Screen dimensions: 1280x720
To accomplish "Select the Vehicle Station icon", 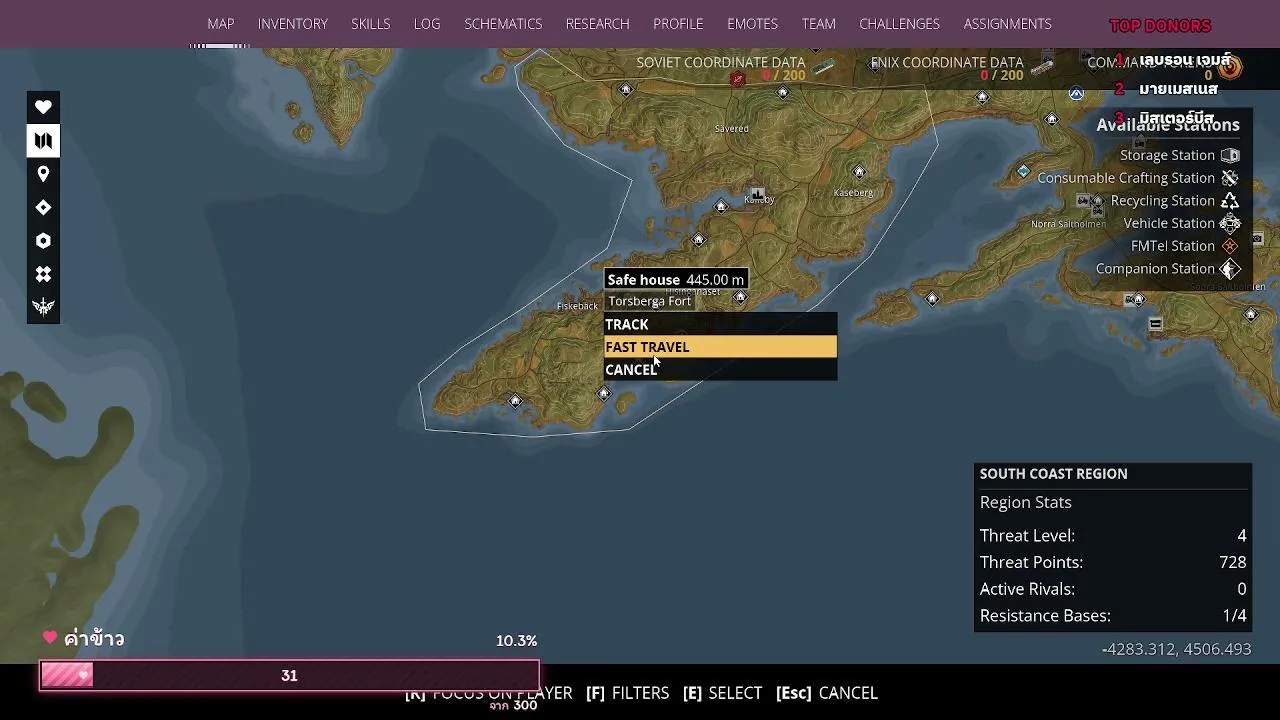I will 1230,223.
